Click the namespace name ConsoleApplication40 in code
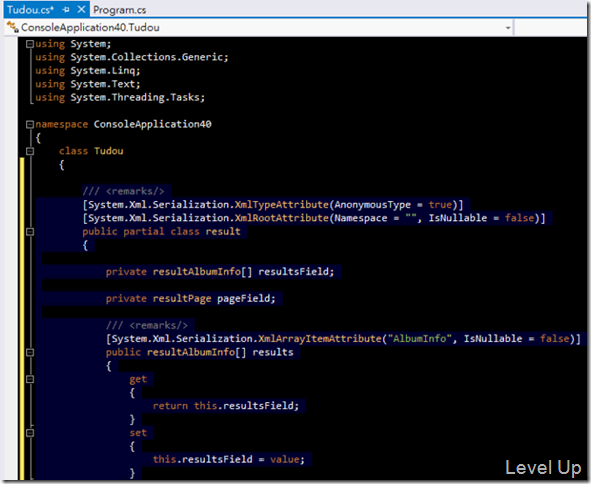The height and width of the screenshot is (484, 591). (x=152, y=124)
